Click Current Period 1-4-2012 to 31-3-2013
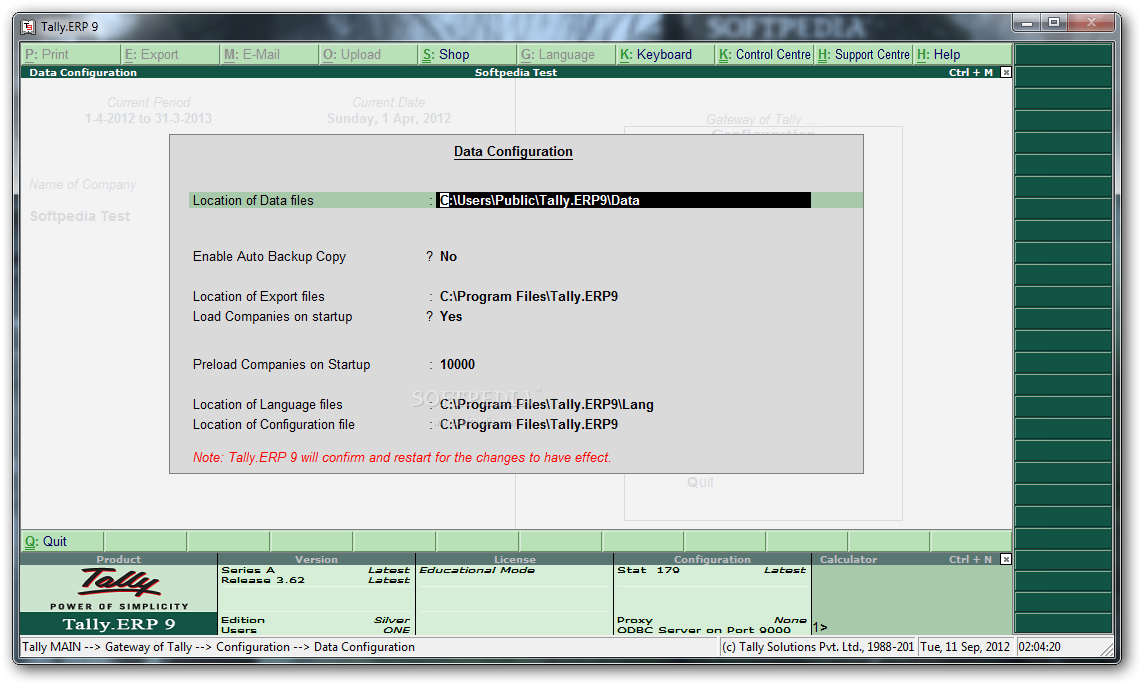This screenshot has height=685, width=1142. (148, 118)
